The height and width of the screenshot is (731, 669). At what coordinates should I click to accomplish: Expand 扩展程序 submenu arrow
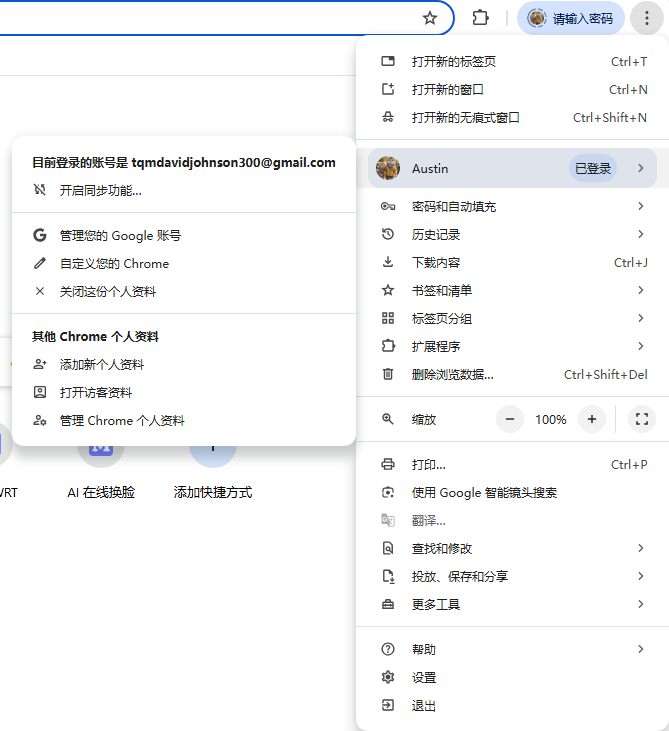coord(641,346)
